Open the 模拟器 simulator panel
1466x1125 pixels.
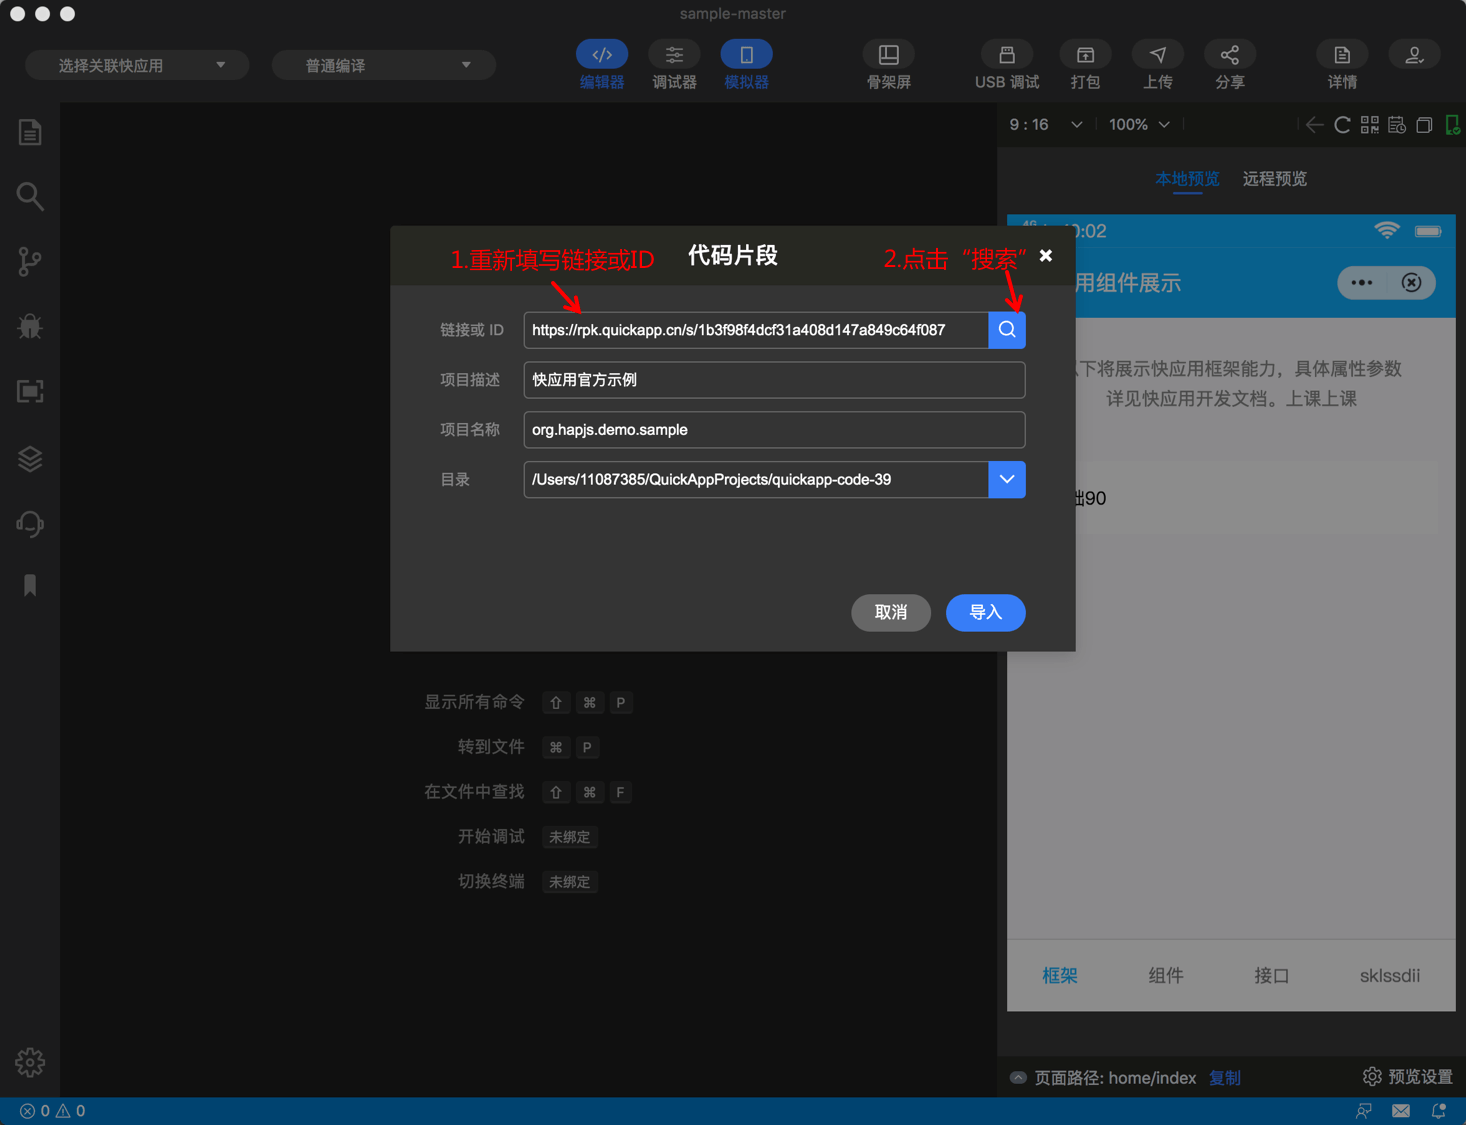pos(746,64)
